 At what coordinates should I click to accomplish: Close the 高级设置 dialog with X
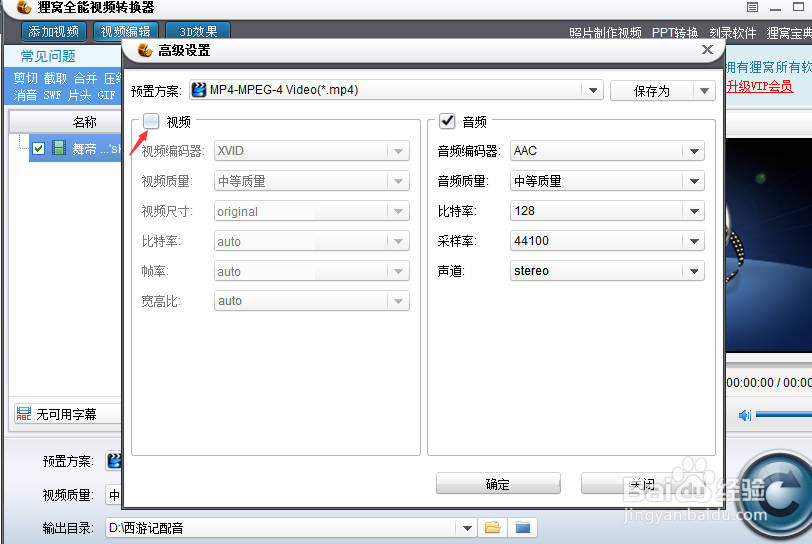pyautogui.click(x=707, y=50)
